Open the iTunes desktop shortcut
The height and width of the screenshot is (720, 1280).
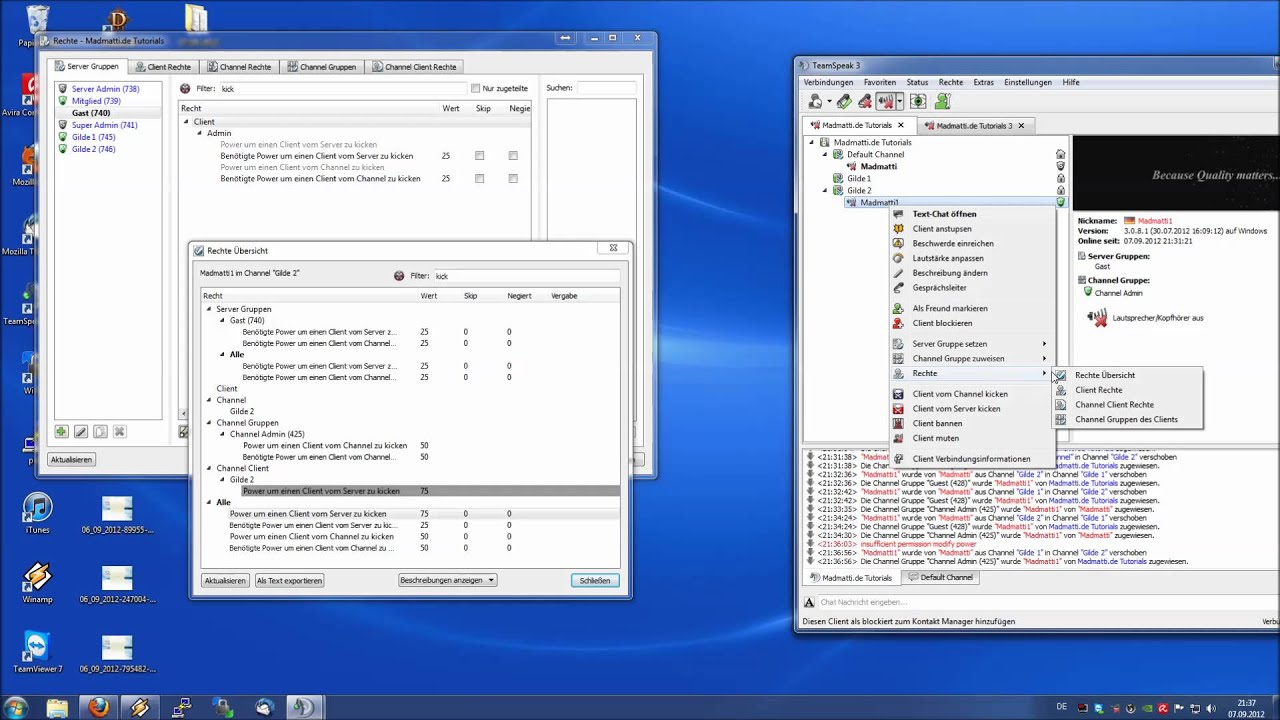37,513
